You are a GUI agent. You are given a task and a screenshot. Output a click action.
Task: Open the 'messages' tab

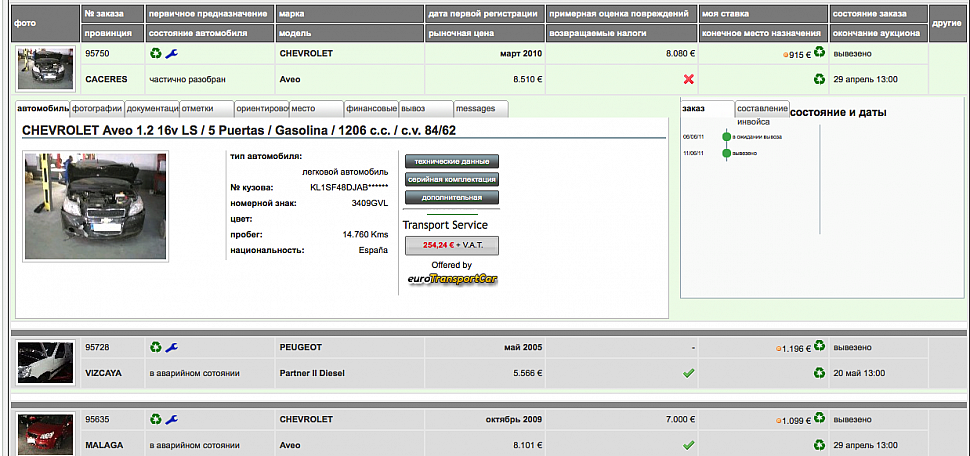point(481,108)
